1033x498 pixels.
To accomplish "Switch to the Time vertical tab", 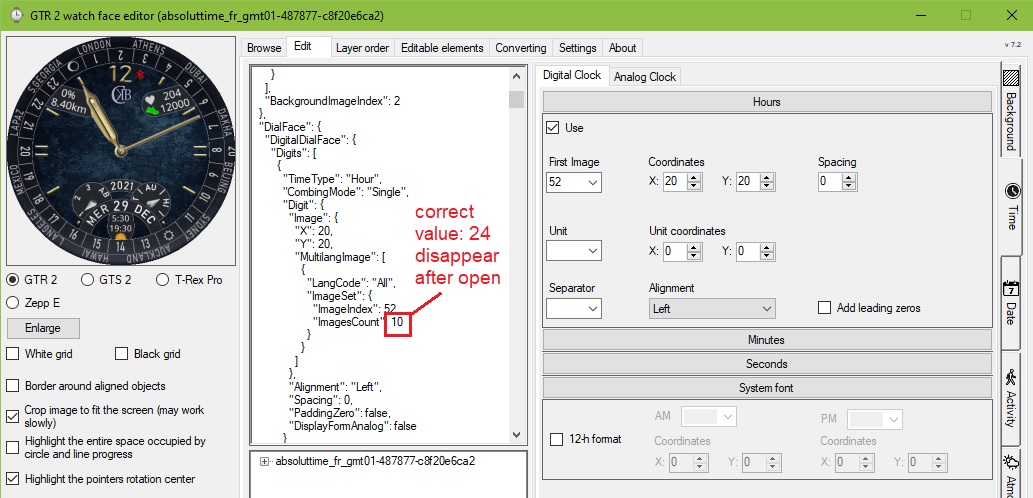I will pyautogui.click(x=1011, y=206).
